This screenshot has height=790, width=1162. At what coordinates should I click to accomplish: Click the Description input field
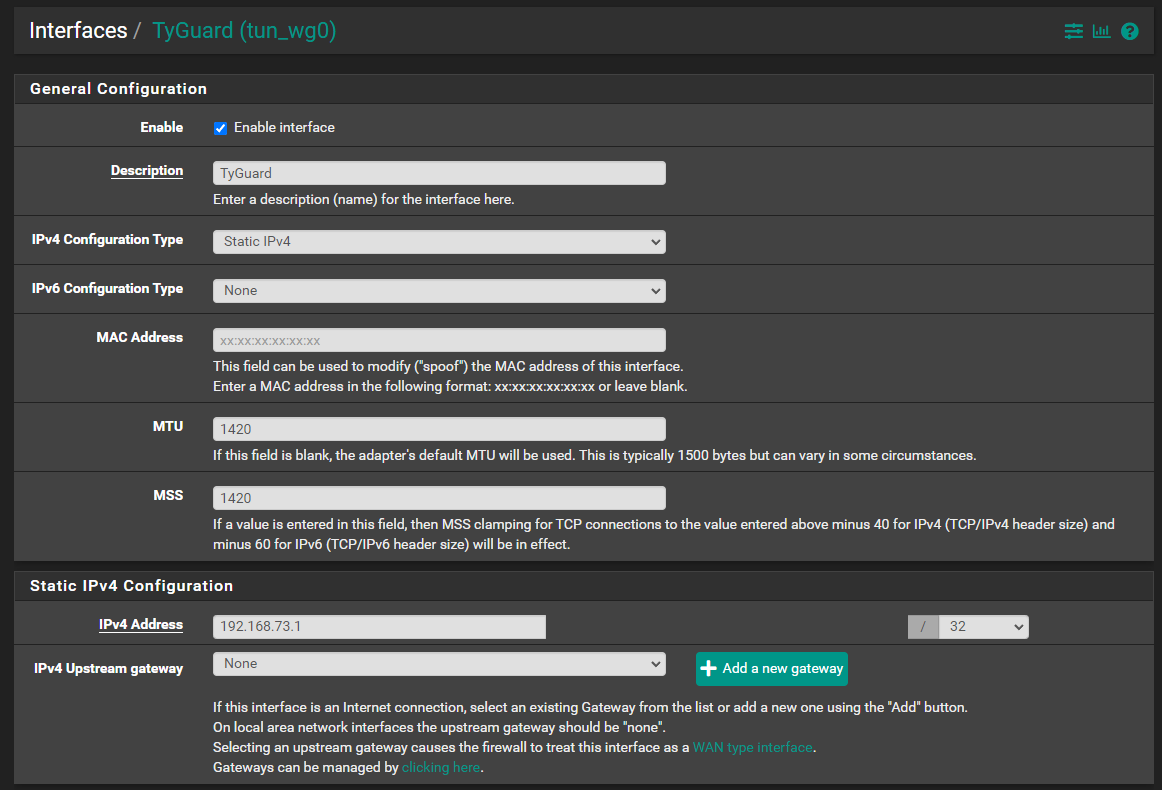[439, 173]
